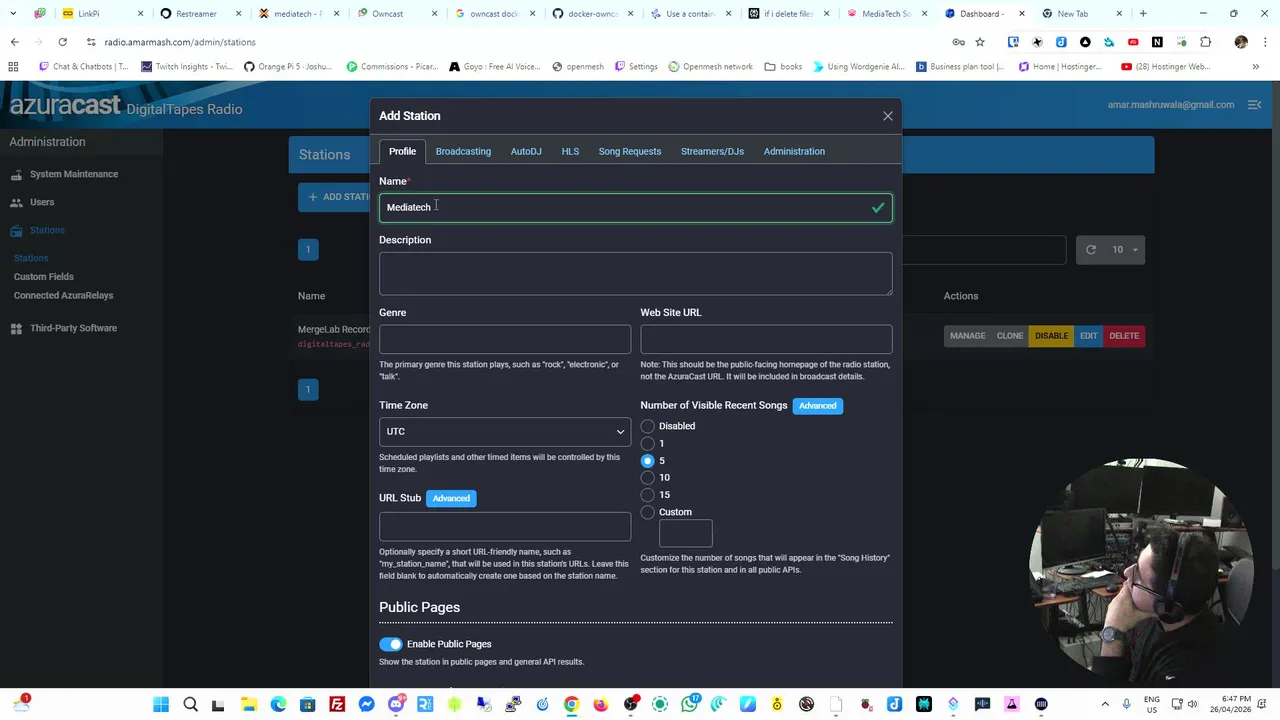
Task: Reload the browser page
Action: [62, 42]
